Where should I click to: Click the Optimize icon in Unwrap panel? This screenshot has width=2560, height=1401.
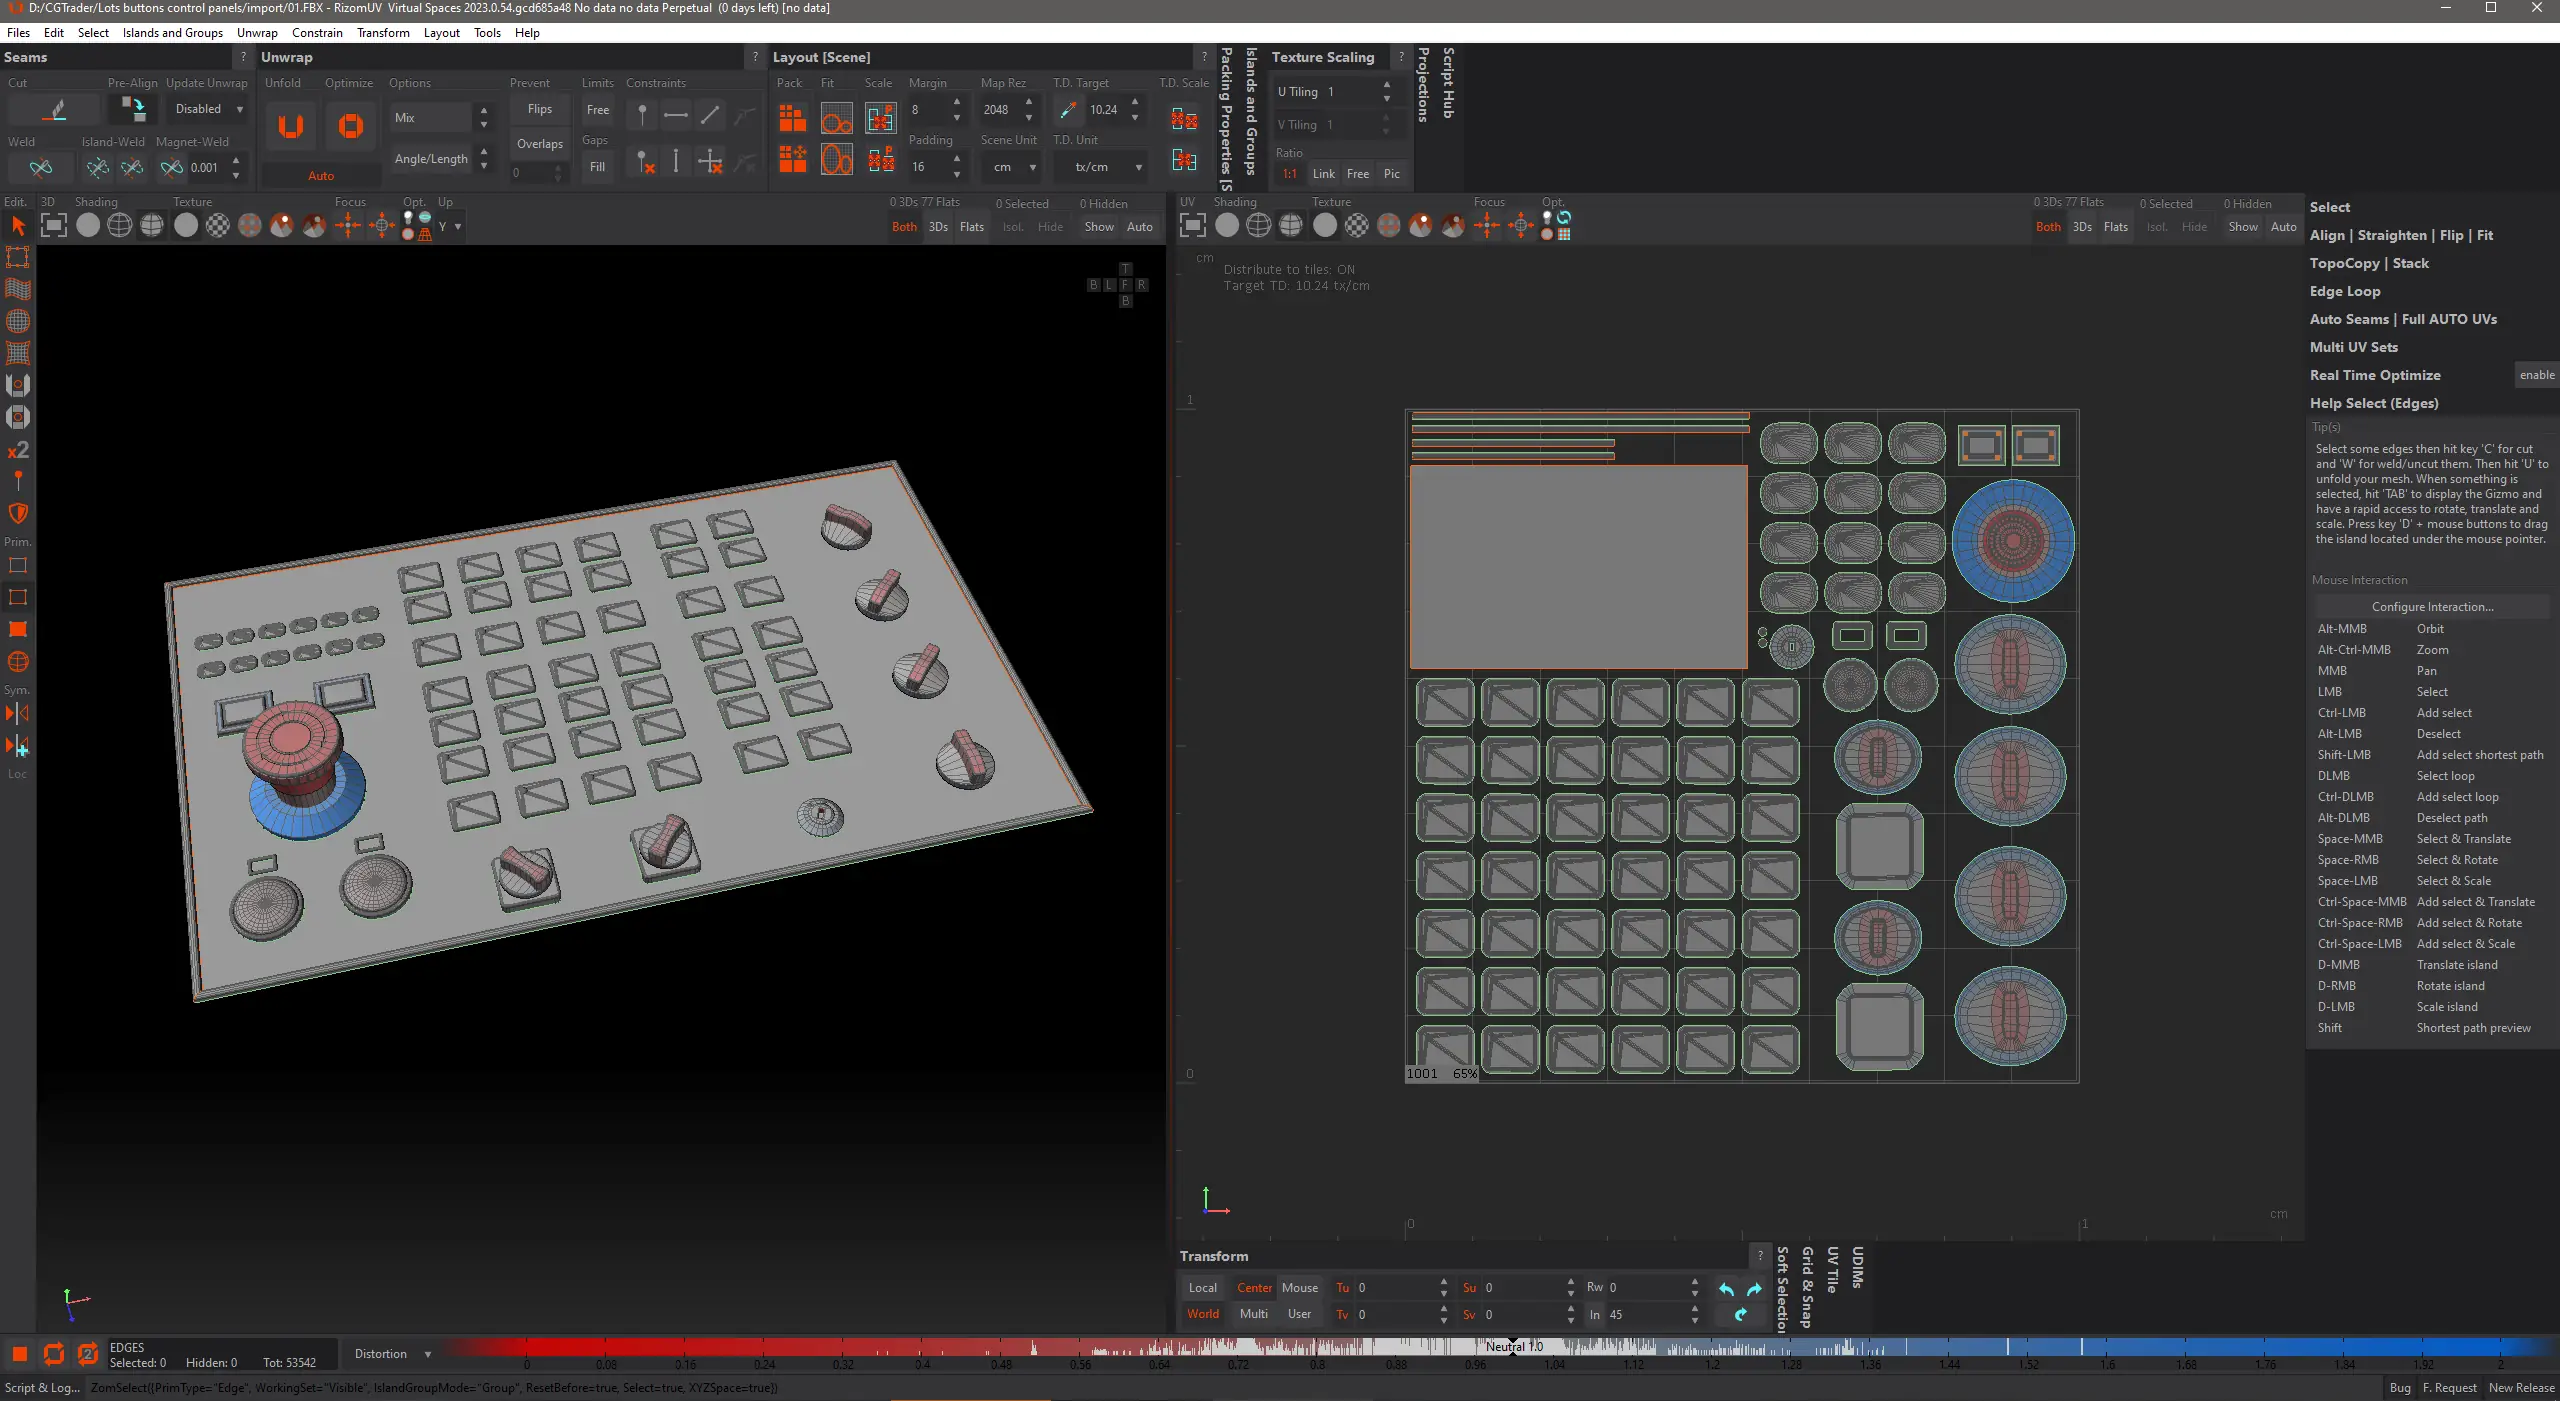click(x=350, y=126)
